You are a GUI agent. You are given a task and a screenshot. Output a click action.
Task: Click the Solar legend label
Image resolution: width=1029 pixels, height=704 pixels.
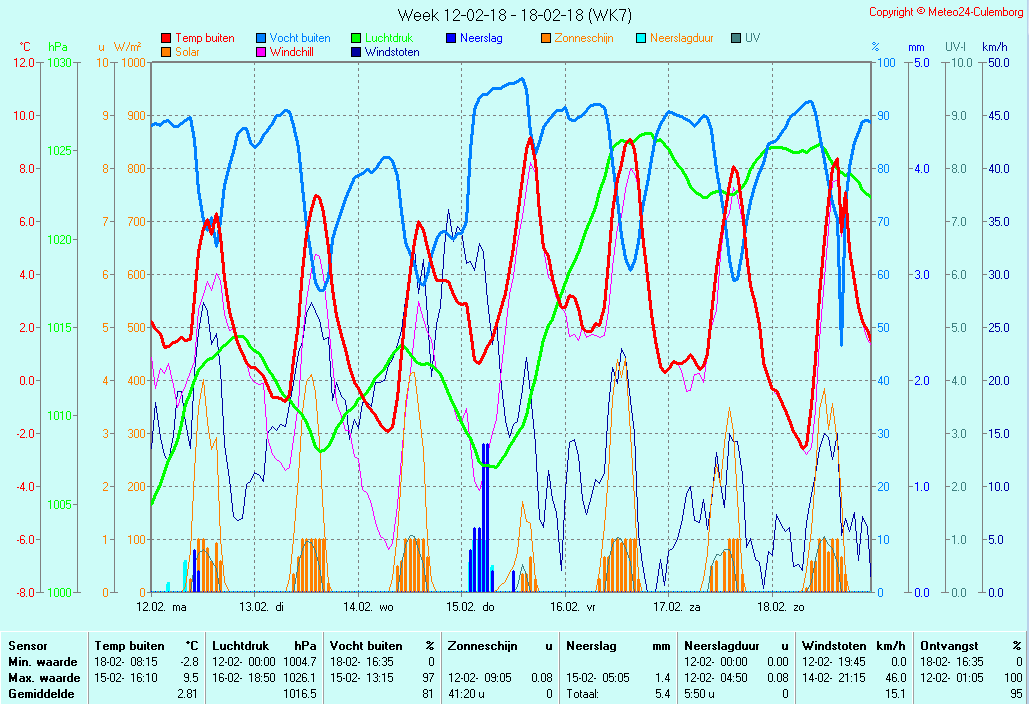click(x=188, y=52)
